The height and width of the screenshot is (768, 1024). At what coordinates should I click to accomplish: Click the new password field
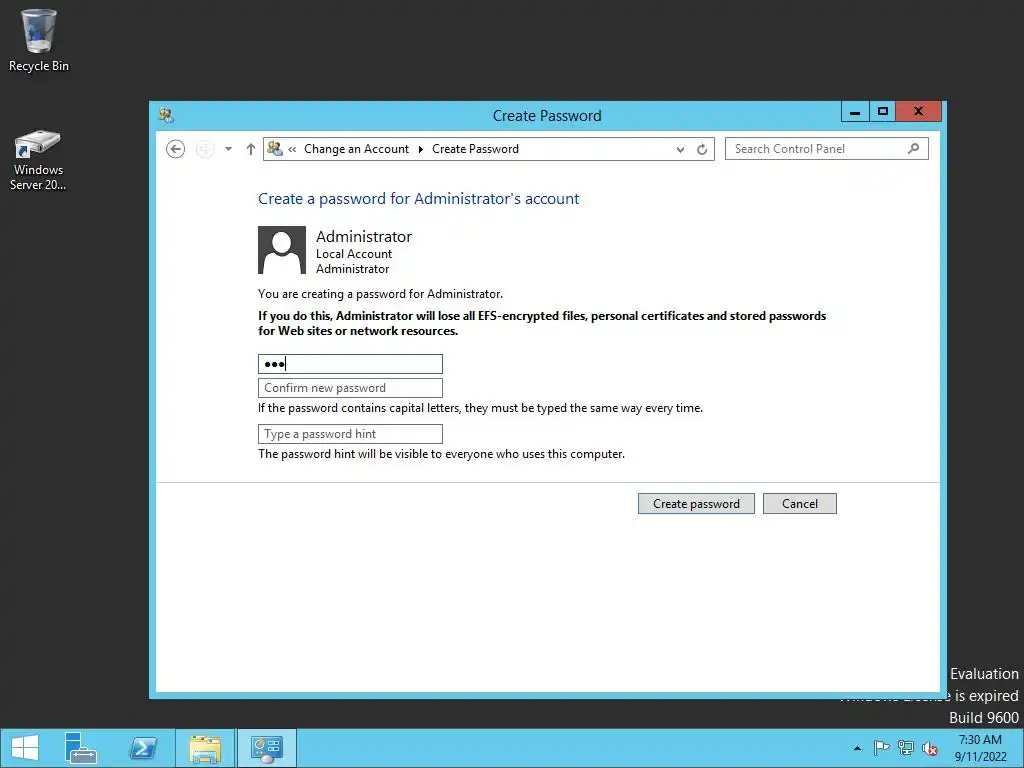click(x=350, y=364)
